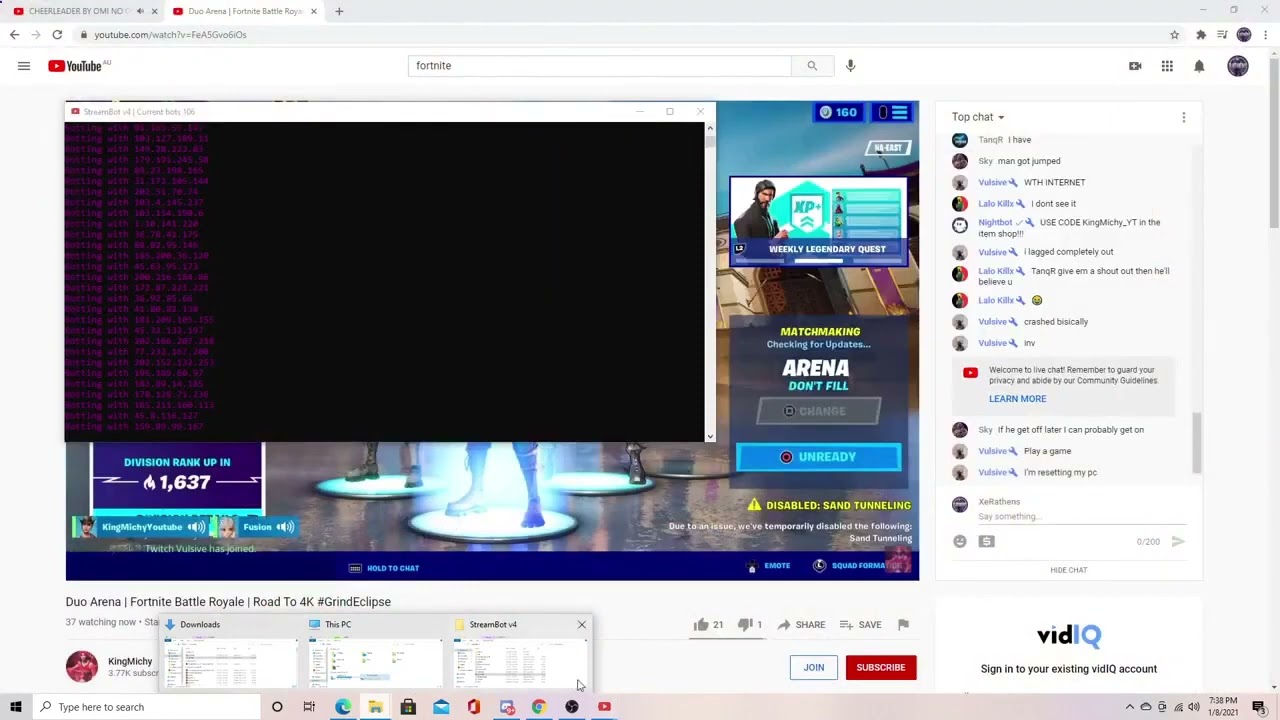This screenshot has height=720, width=1280.
Task: Click the SUBSCRIBE button
Action: (x=880, y=668)
